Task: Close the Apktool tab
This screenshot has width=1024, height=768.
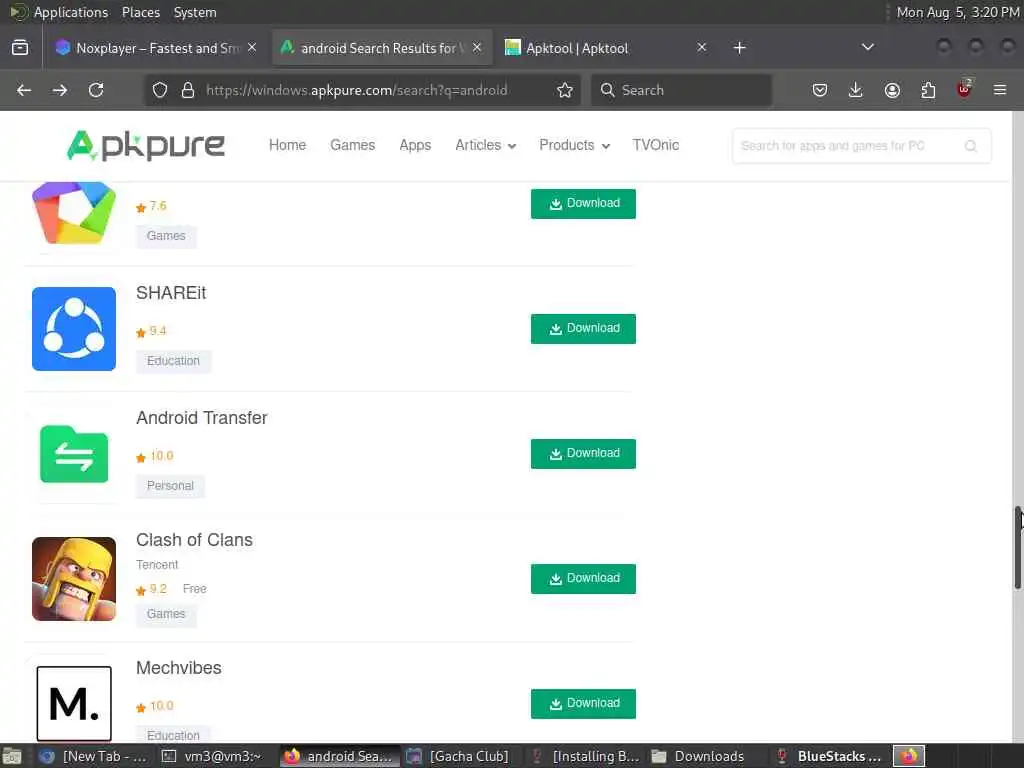Action: tap(701, 48)
